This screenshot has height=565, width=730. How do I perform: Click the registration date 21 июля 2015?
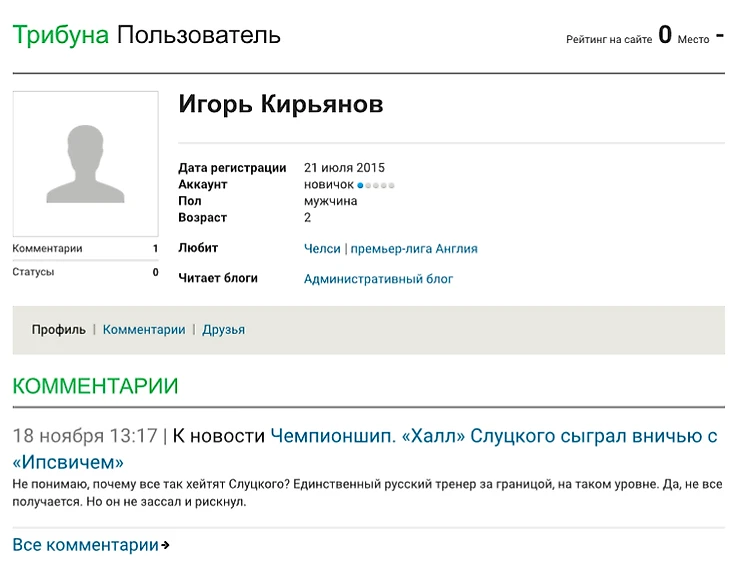click(x=344, y=168)
